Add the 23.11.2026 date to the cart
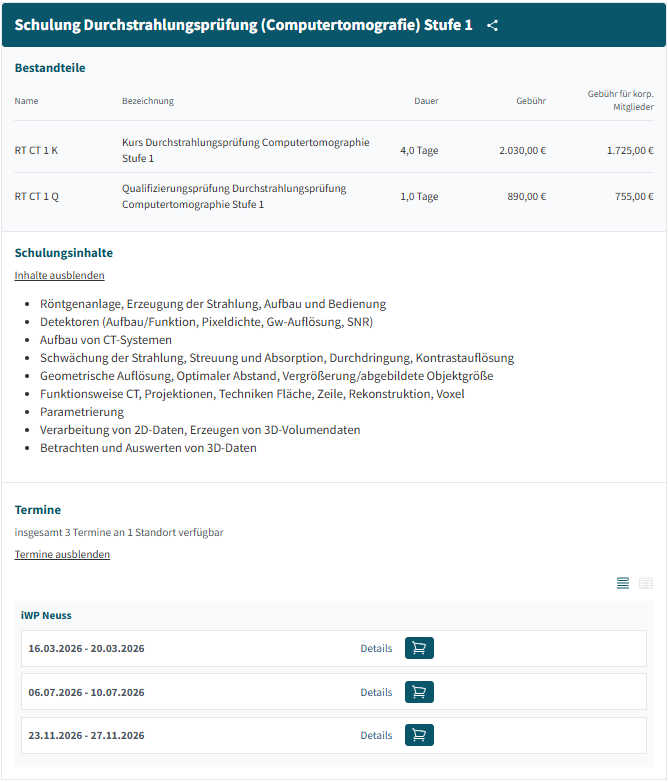Screen dimensions: 668x782 (419, 735)
